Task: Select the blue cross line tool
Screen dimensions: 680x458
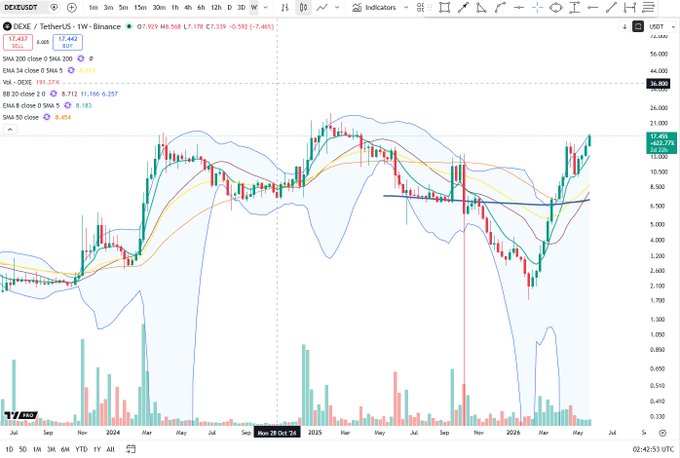Action: 537,7
